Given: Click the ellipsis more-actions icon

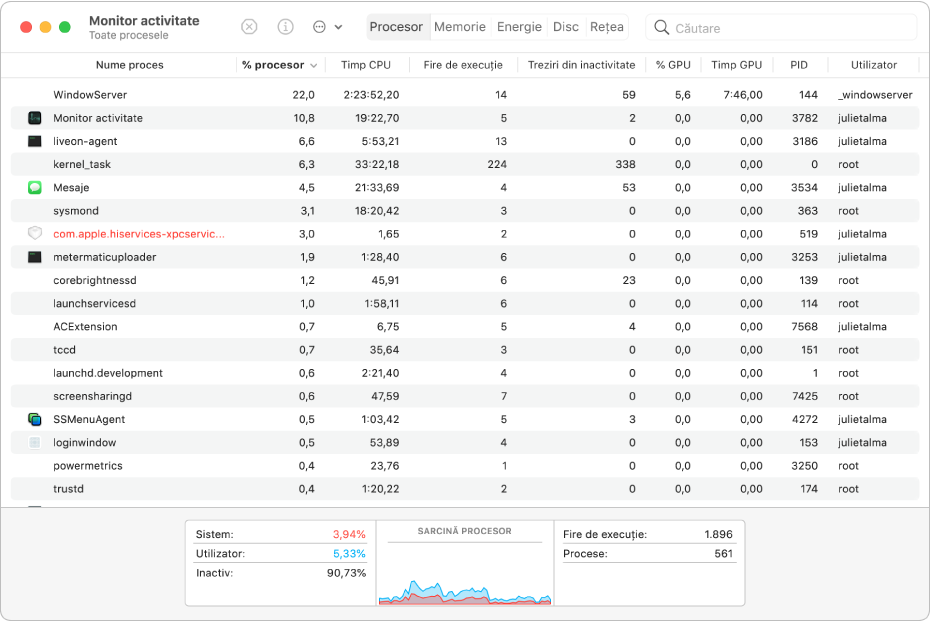Looking at the screenshot, I should pos(319,27).
